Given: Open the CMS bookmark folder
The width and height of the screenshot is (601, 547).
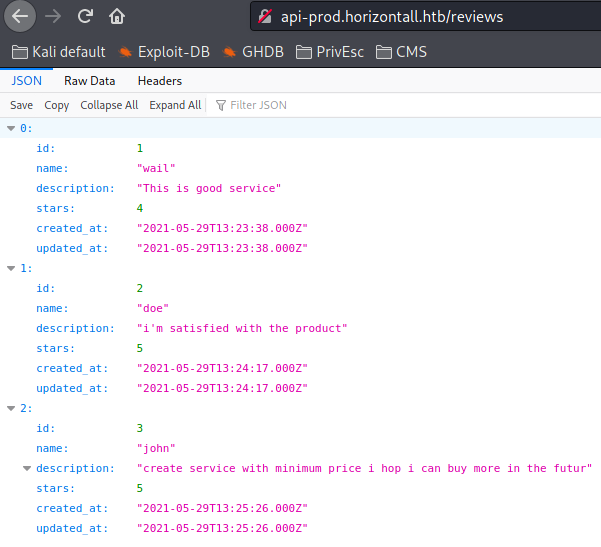Looking at the screenshot, I should pos(401,52).
